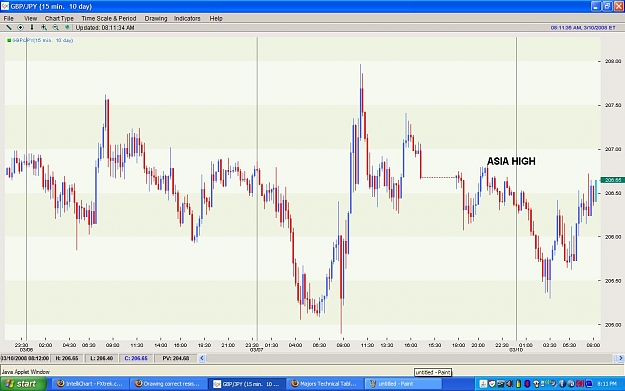This screenshot has height=391, width=625.
Task: Click the 08:11:35 AM, 3/10/2008 ET timestamp
Action: click(583, 28)
